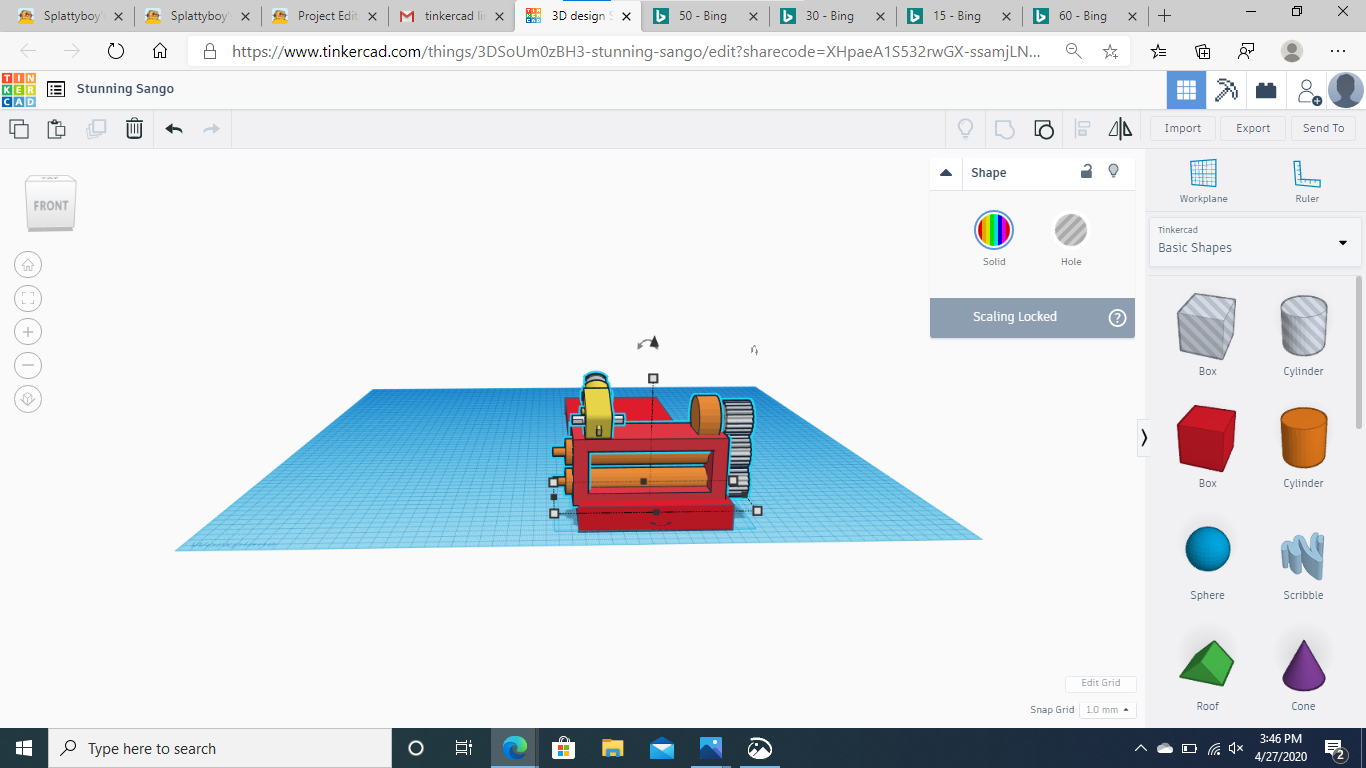
Task: Copy the selected shape
Action: click(x=19, y=128)
